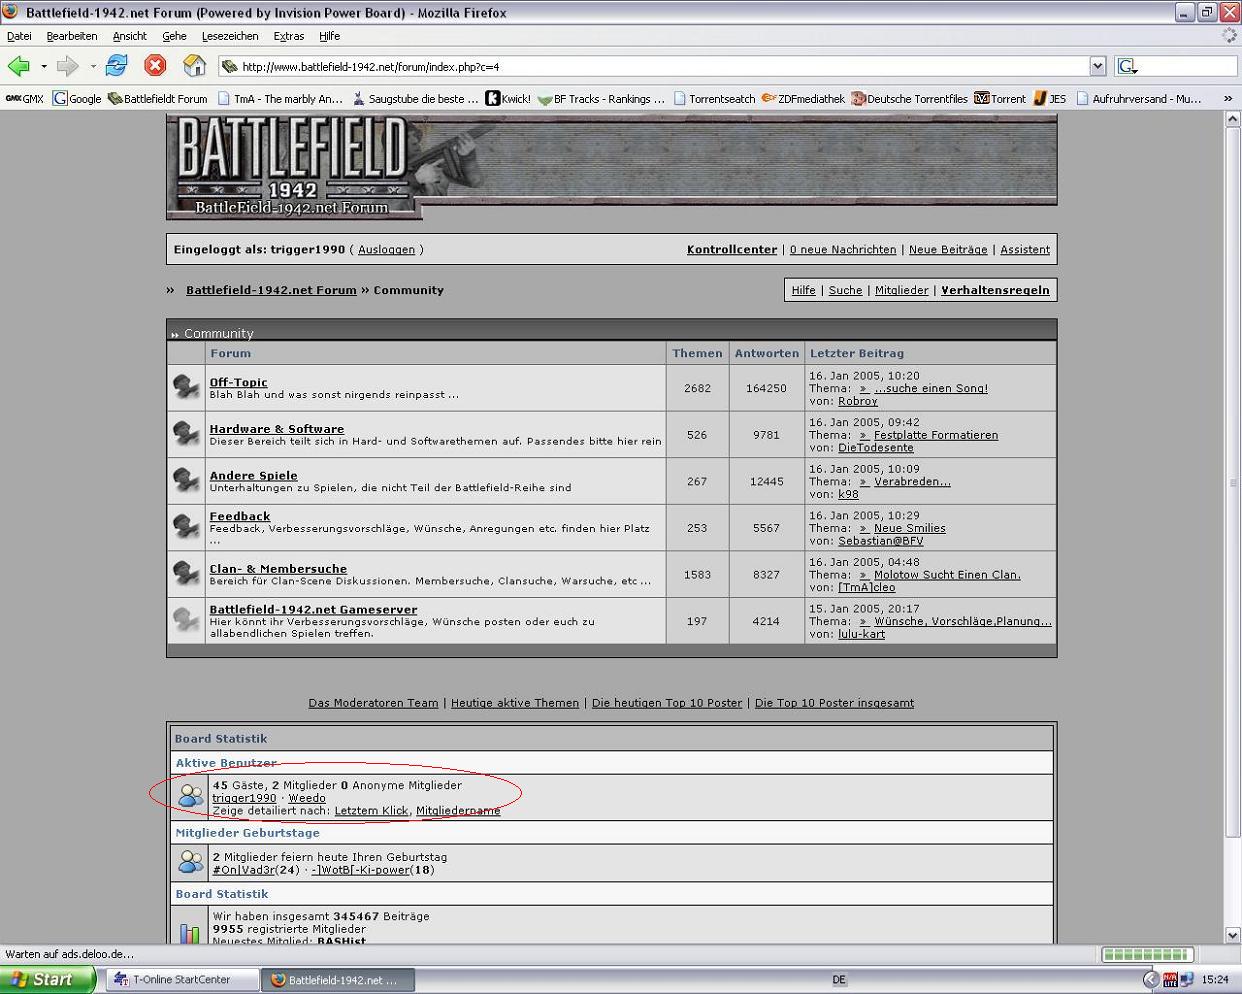Open the GMX bookmark
1242x994 pixels.
25,99
